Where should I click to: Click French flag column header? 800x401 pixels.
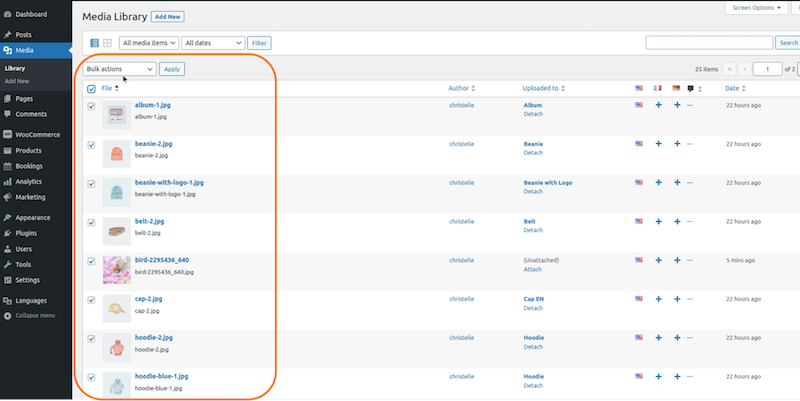(658, 88)
